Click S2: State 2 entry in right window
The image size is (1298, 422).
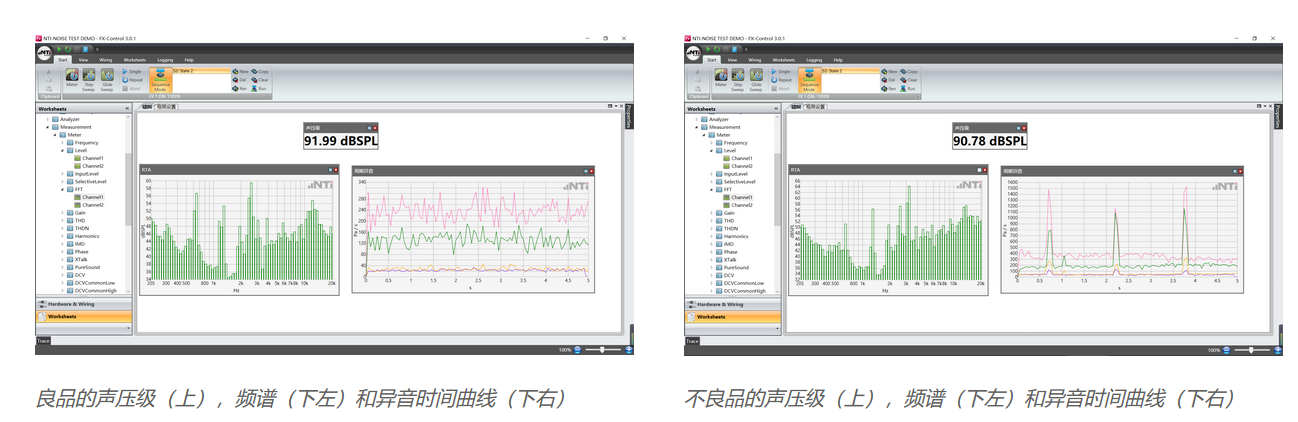849,71
